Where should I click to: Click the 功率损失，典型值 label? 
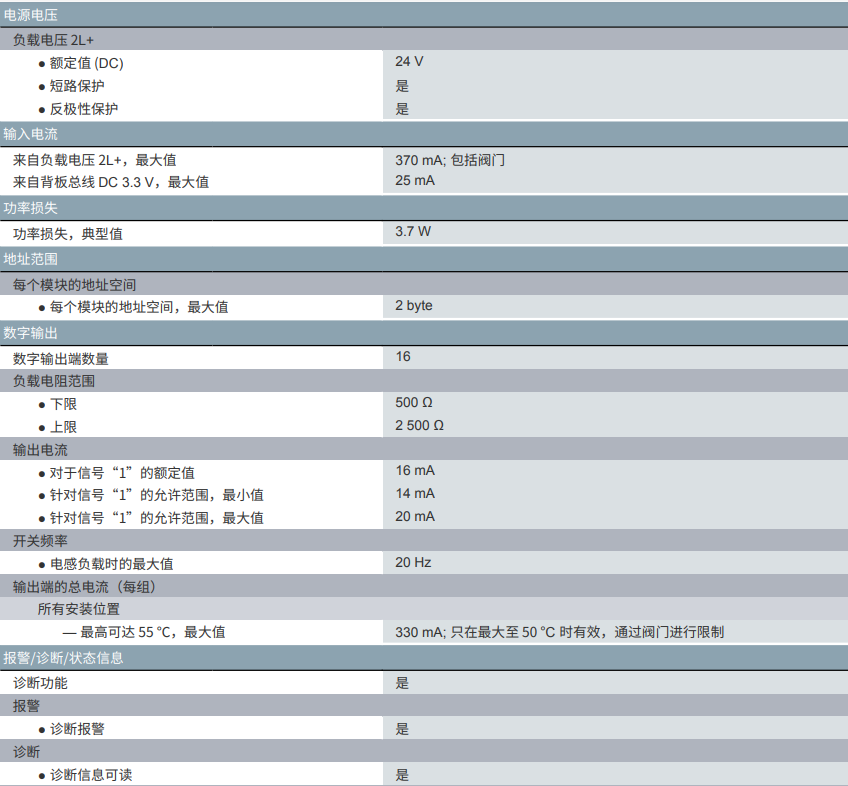click(68, 234)
